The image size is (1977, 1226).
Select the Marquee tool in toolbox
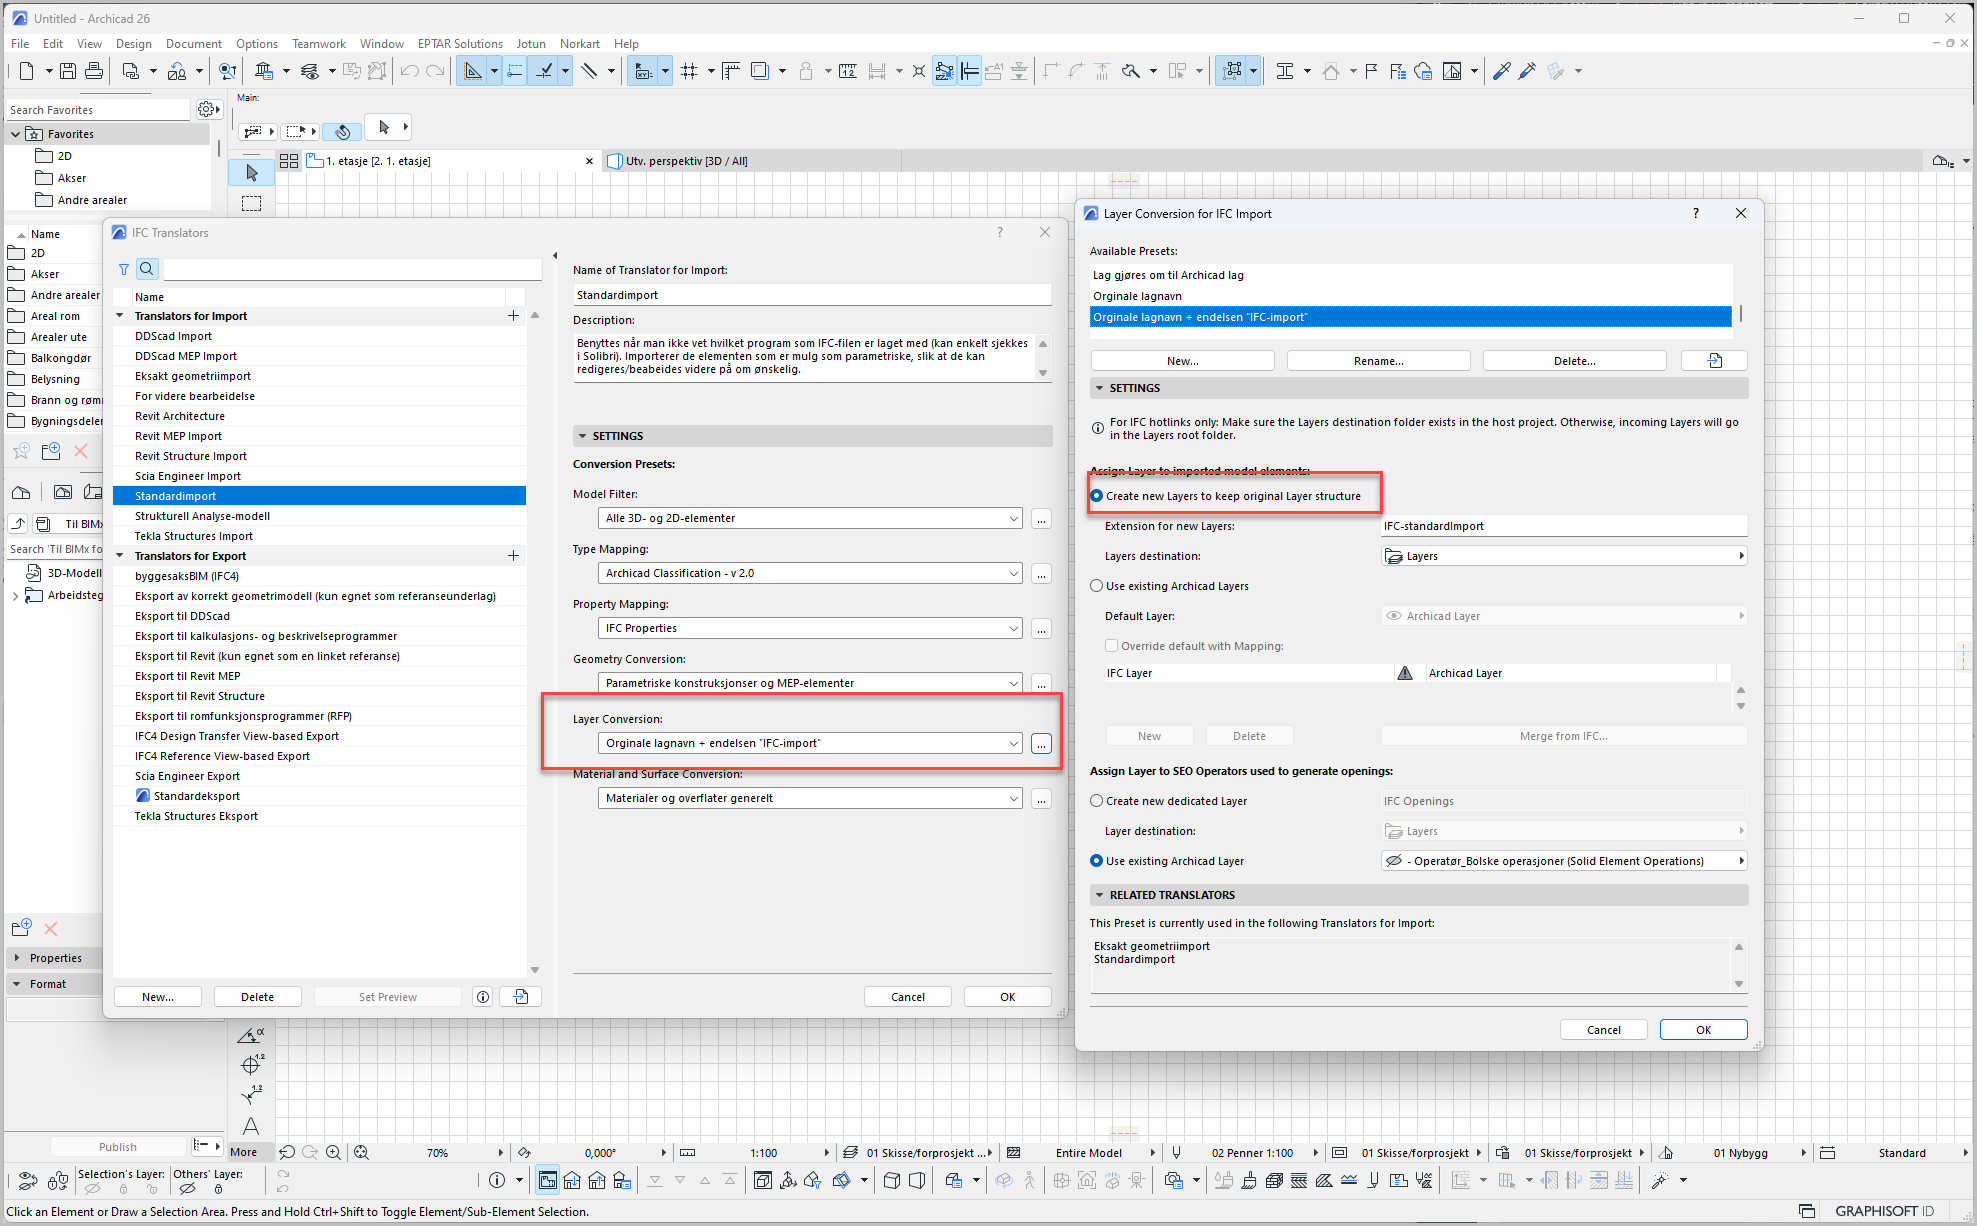pyautogui.click(x=251, y=204)
